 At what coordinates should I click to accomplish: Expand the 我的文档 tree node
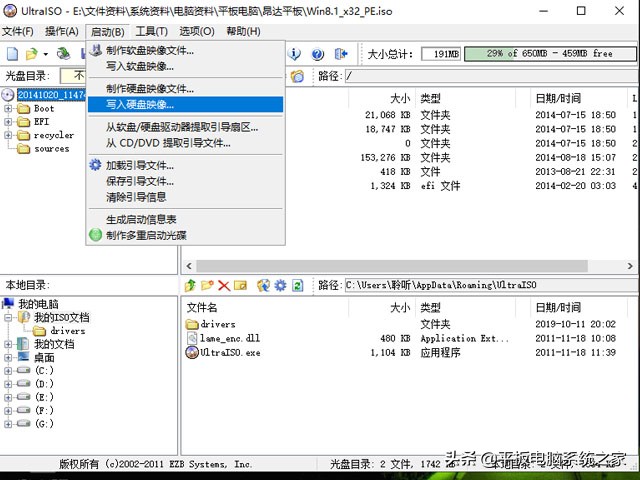(8, 344)
